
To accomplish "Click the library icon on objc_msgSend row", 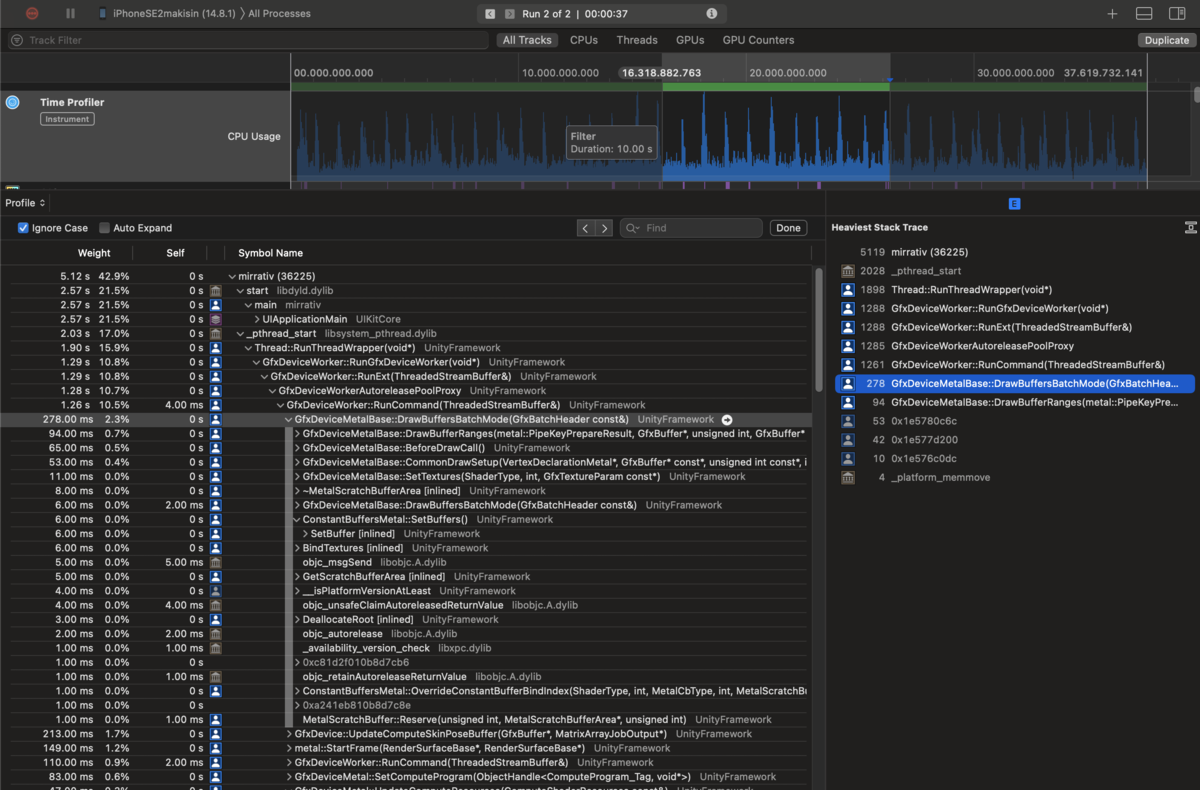I will pyautogui.click(x=215, y=562).
